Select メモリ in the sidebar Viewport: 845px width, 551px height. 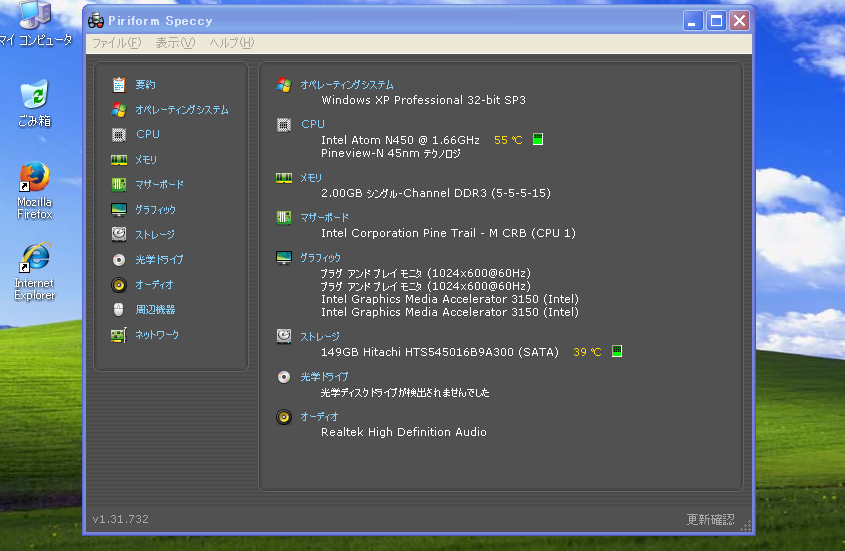[146, 160]
